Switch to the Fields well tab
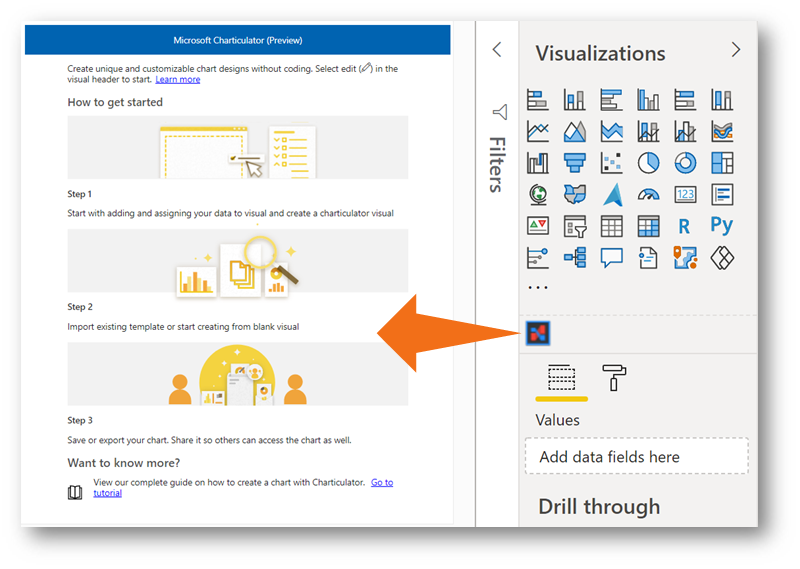Screen dimensions: 800x569 561,378
